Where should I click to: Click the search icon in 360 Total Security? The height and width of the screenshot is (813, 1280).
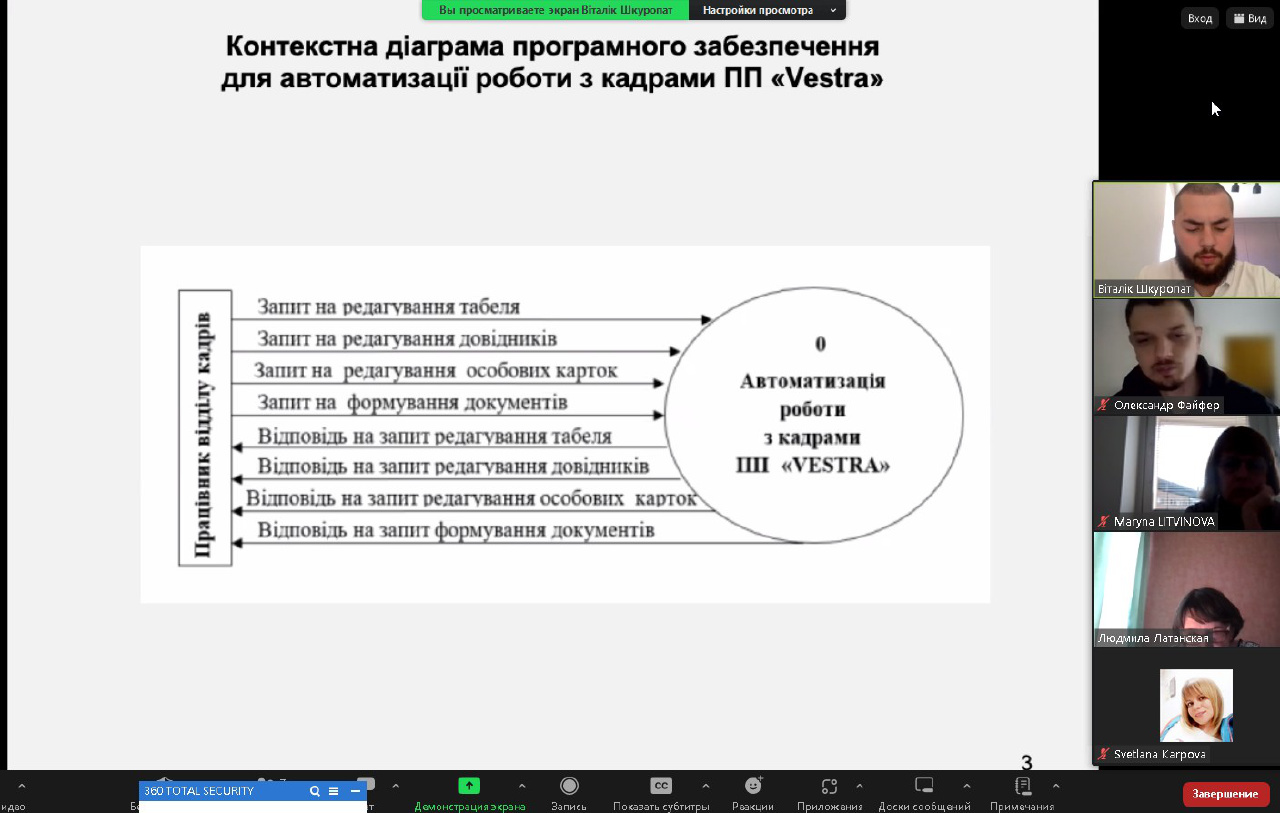314,791
